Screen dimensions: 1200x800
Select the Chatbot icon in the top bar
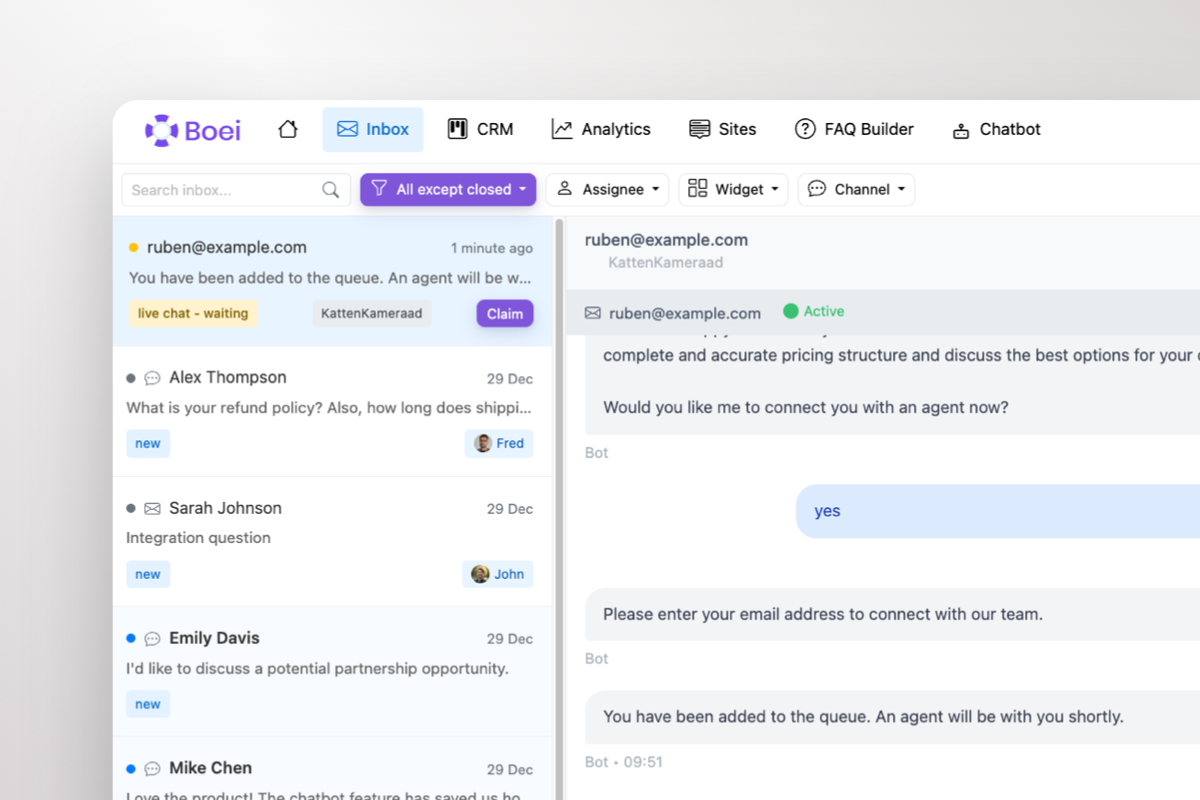(961, 128)
